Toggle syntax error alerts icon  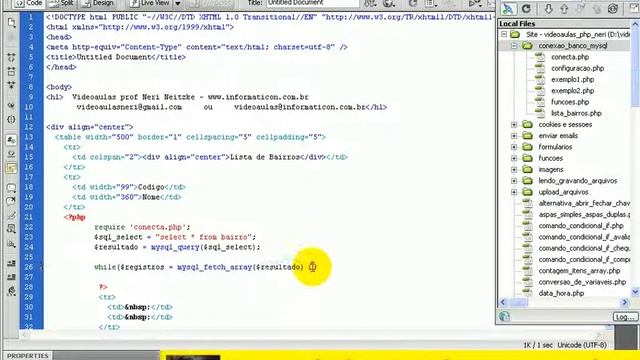11,168
